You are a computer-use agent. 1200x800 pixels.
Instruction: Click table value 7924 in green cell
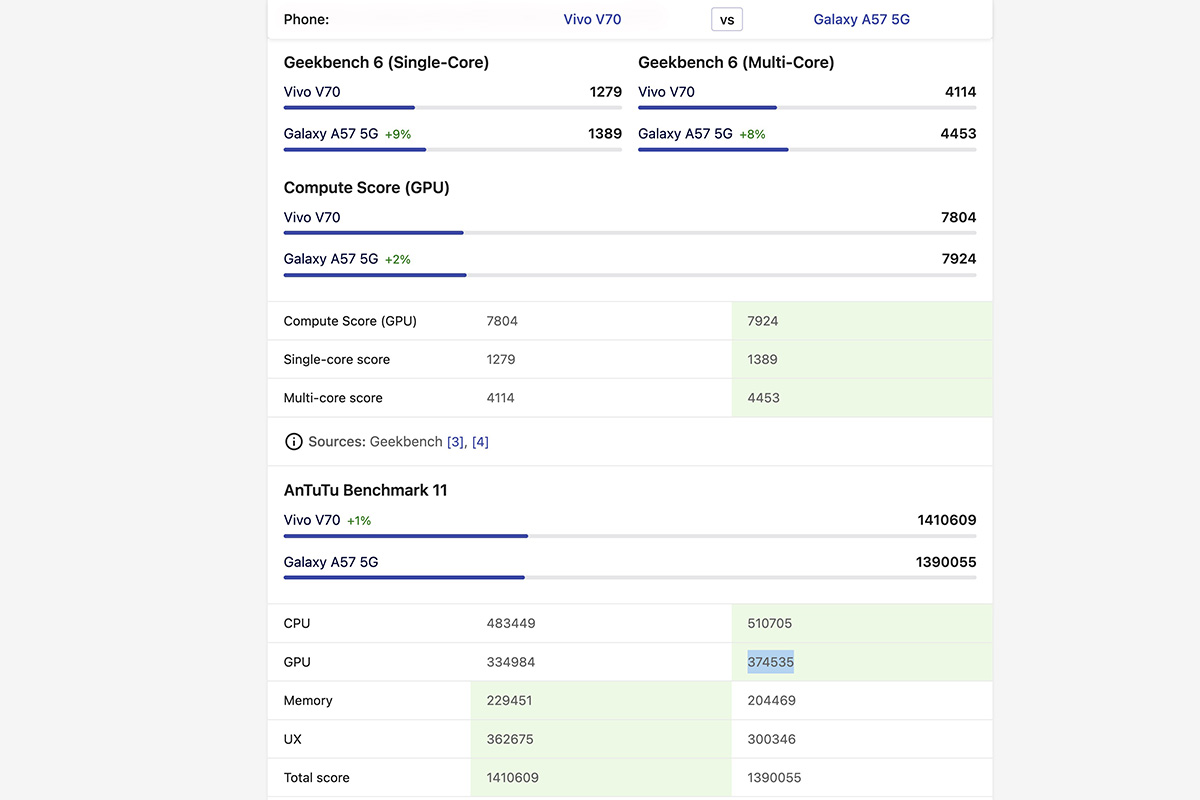(762, 321)
